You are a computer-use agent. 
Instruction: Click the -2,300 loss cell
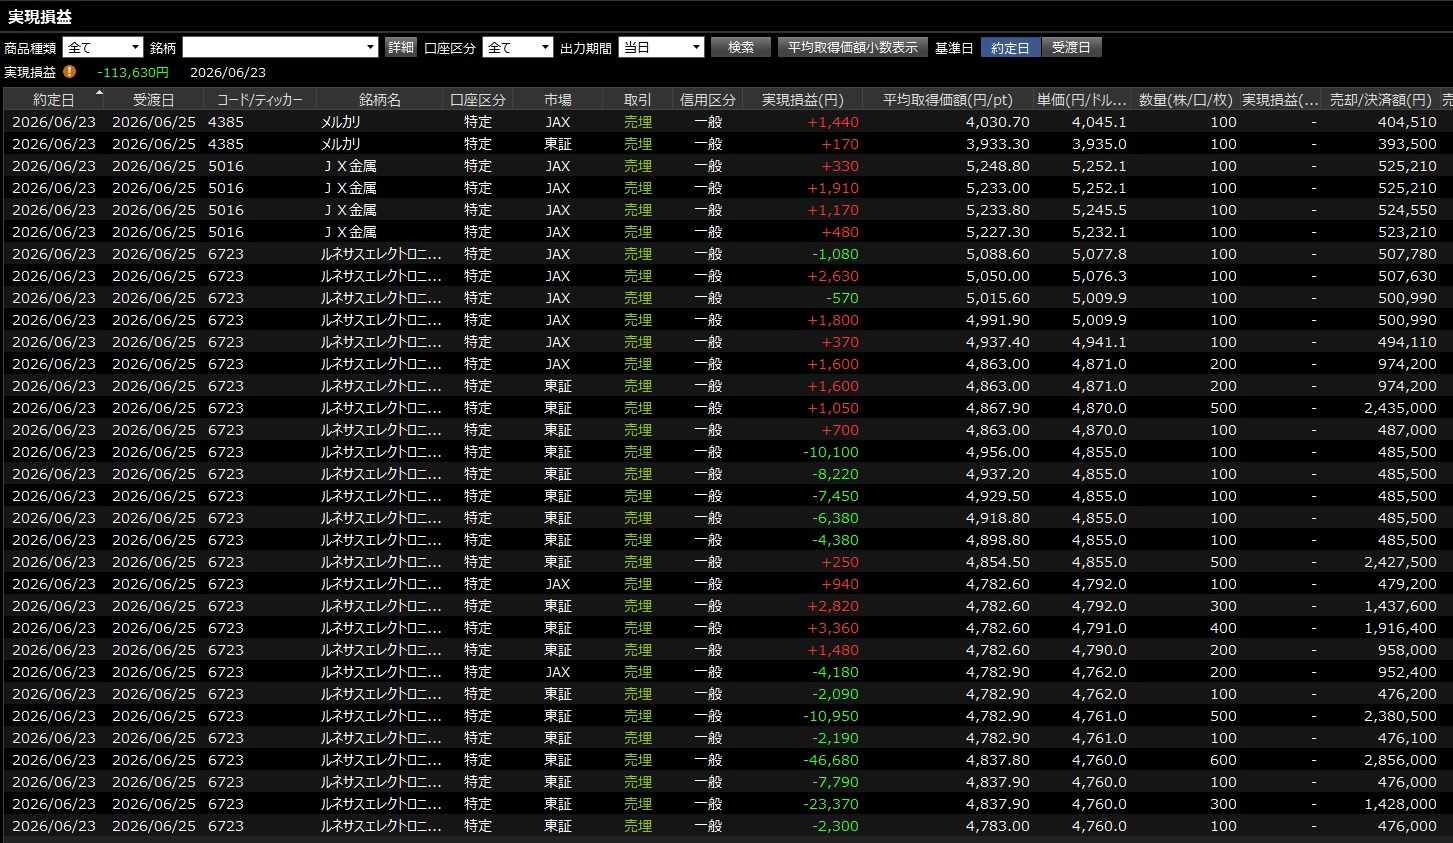pos(834,826)
